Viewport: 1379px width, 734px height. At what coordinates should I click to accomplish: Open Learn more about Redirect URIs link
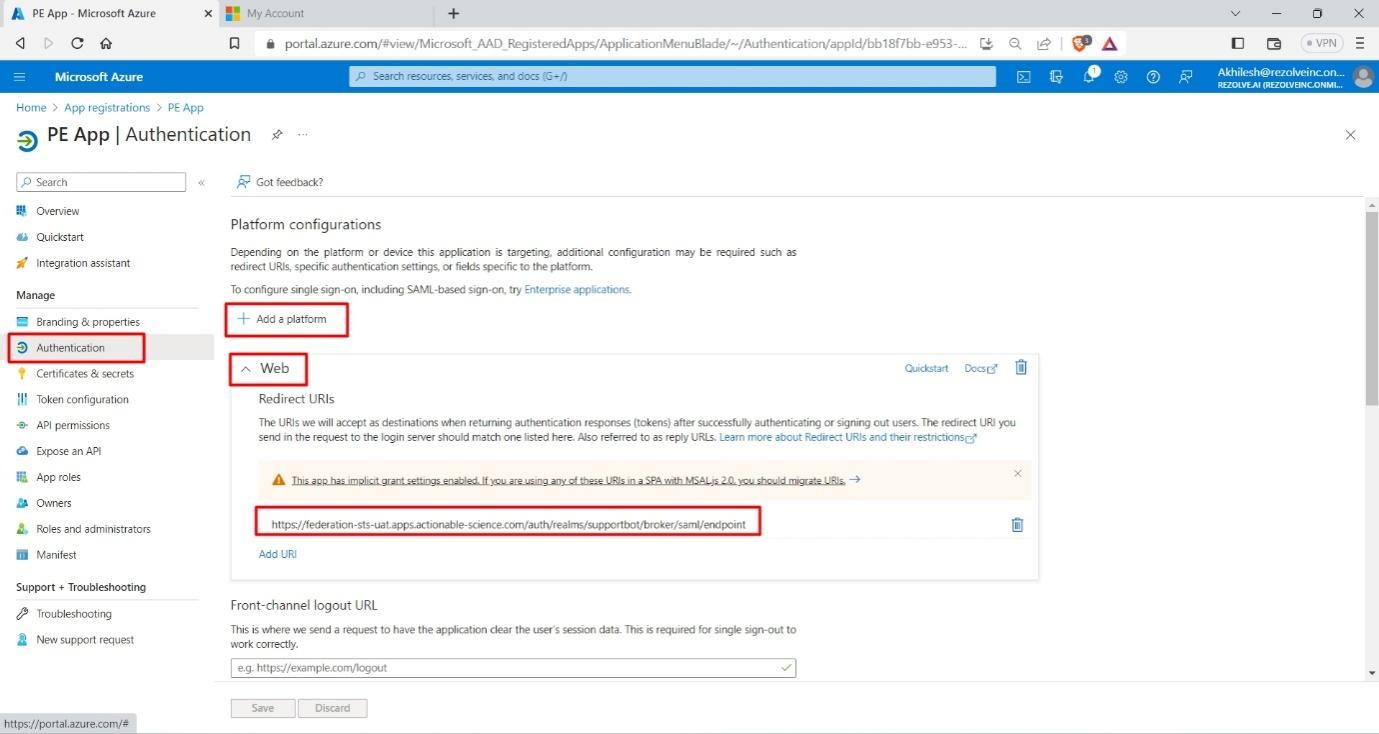click(x=847, y=437)
